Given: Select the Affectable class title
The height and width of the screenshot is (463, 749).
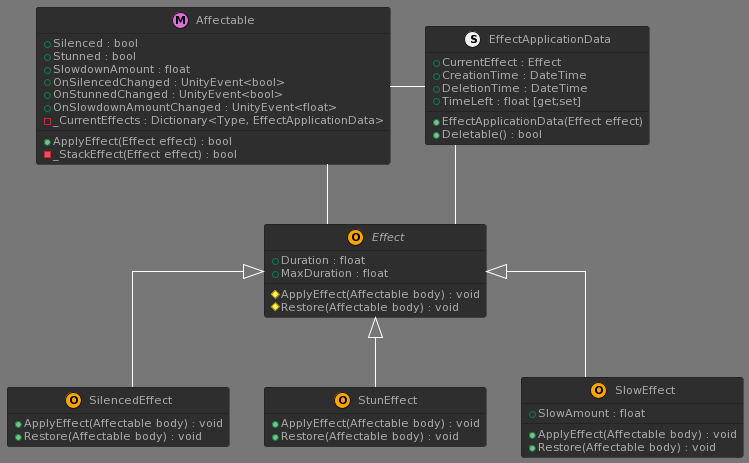Looking at the screenshot, I should coord(225,21).
